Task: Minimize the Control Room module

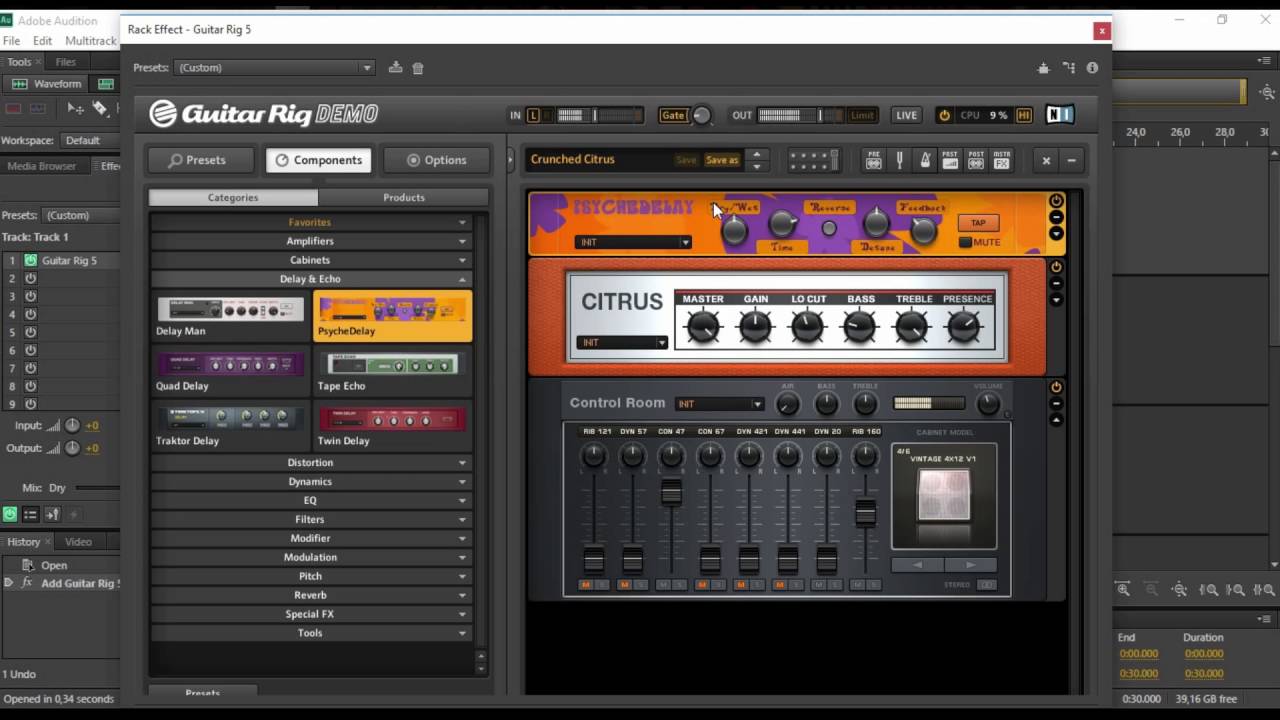Action: pos(1056,404)
